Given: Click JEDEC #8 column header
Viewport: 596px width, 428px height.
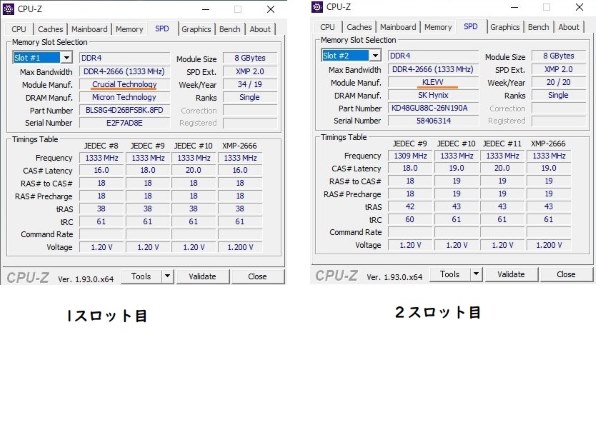Looking at the screenshot, I should point(101,146).
